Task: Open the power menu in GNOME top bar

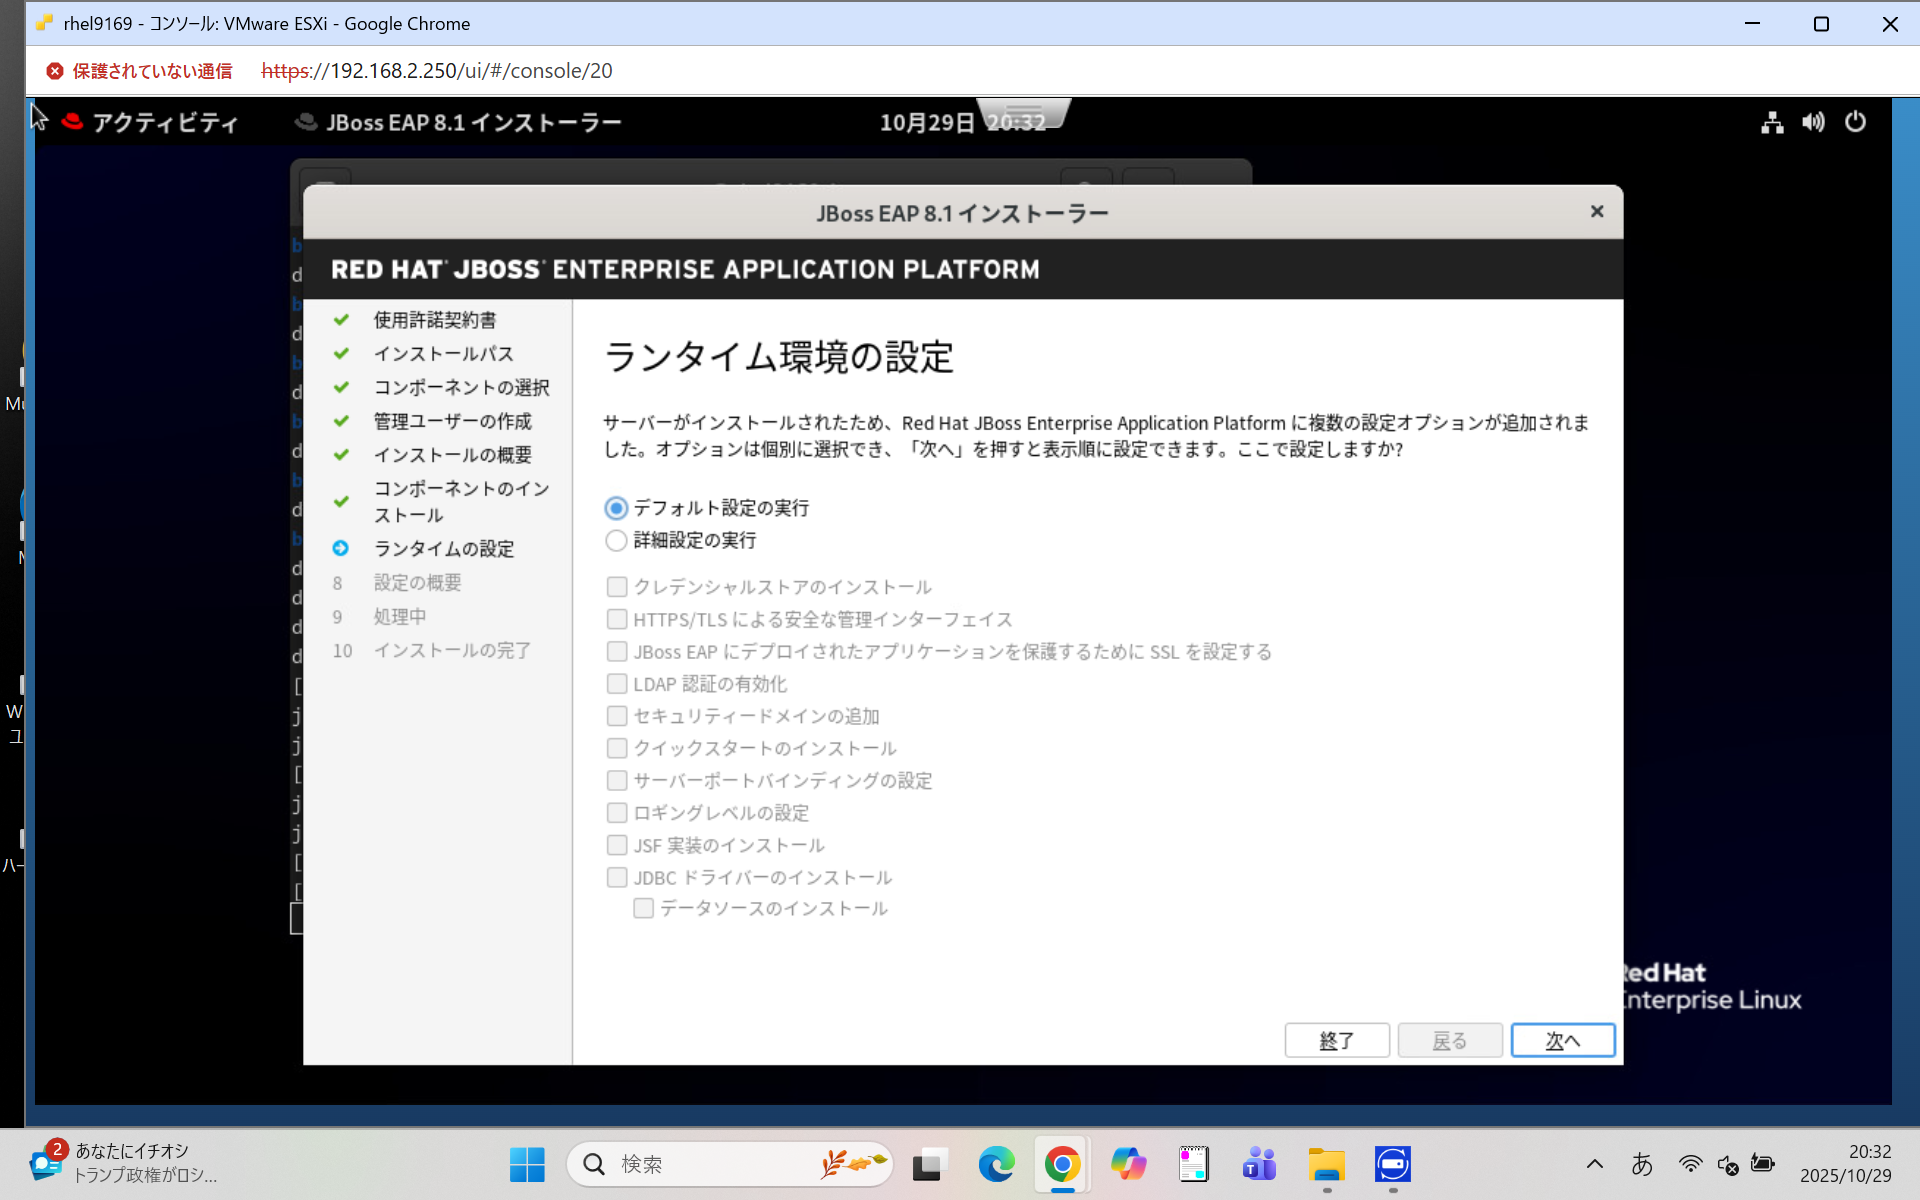Action: (1856, 121)
